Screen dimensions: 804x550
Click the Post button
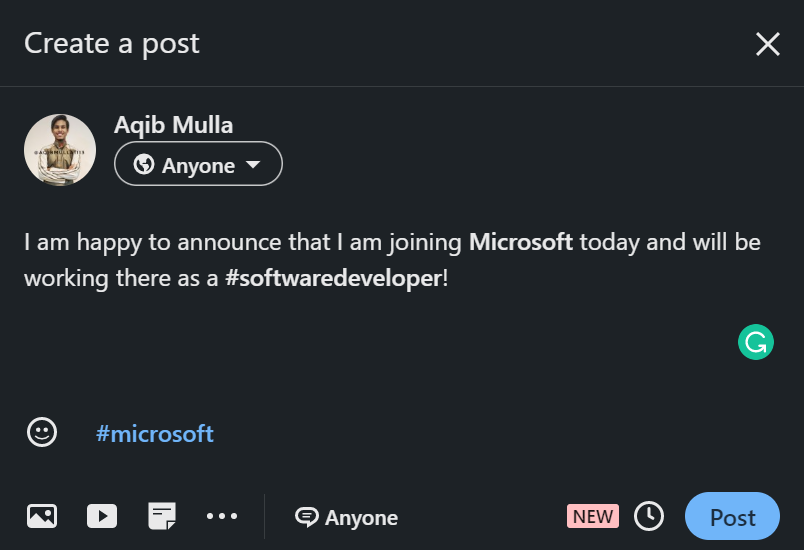(732, 517)
